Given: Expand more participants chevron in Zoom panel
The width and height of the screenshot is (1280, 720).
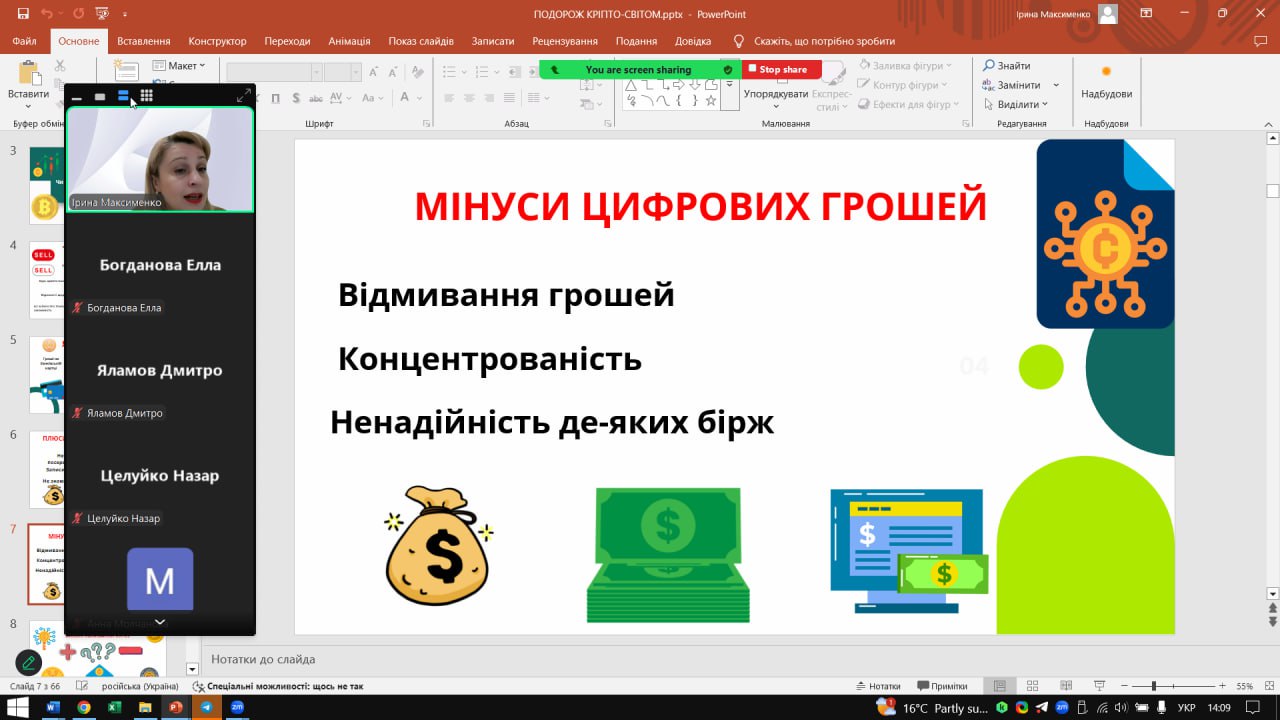Looking at the screenshot, I should coord(159,622).
